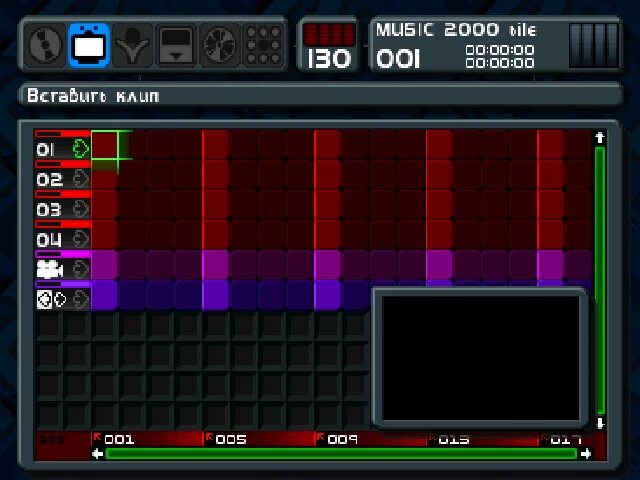The width and height of the screenshot is (640, 480).
Task: Jump to timeline marker 009
Action: (342, 440)
